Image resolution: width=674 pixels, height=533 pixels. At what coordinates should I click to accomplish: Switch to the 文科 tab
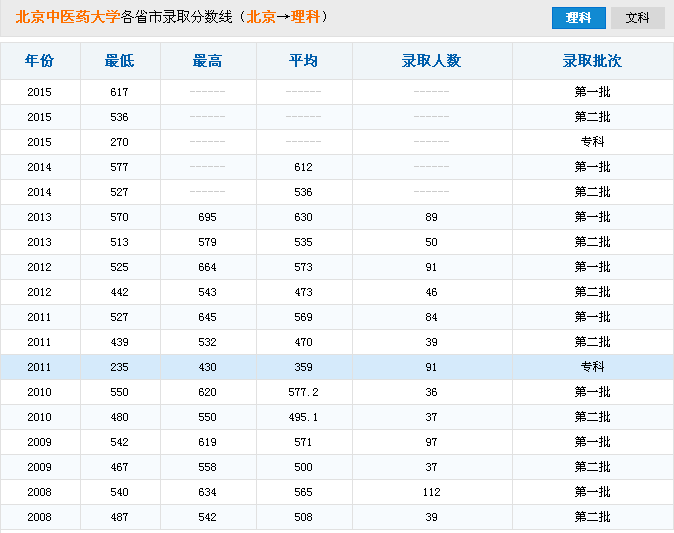tap(637, 18)
